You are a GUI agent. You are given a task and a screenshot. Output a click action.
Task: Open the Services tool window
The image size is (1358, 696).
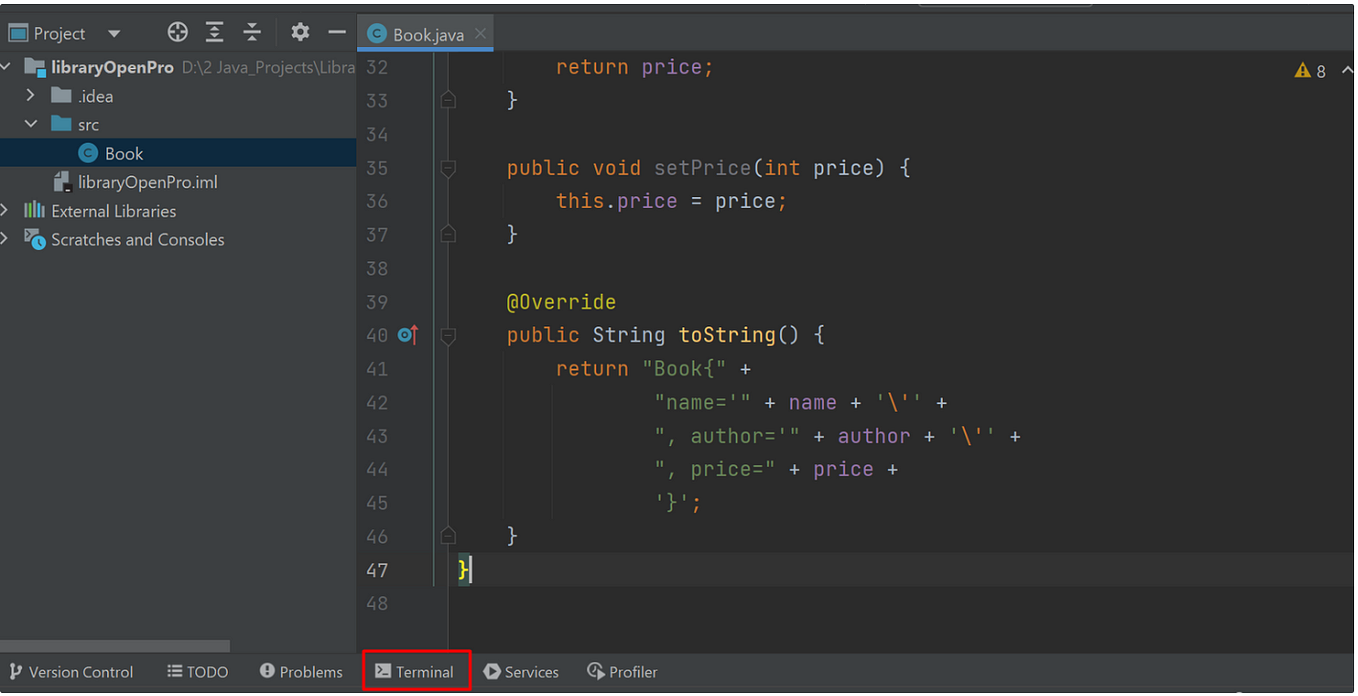[x=521, y=671]
